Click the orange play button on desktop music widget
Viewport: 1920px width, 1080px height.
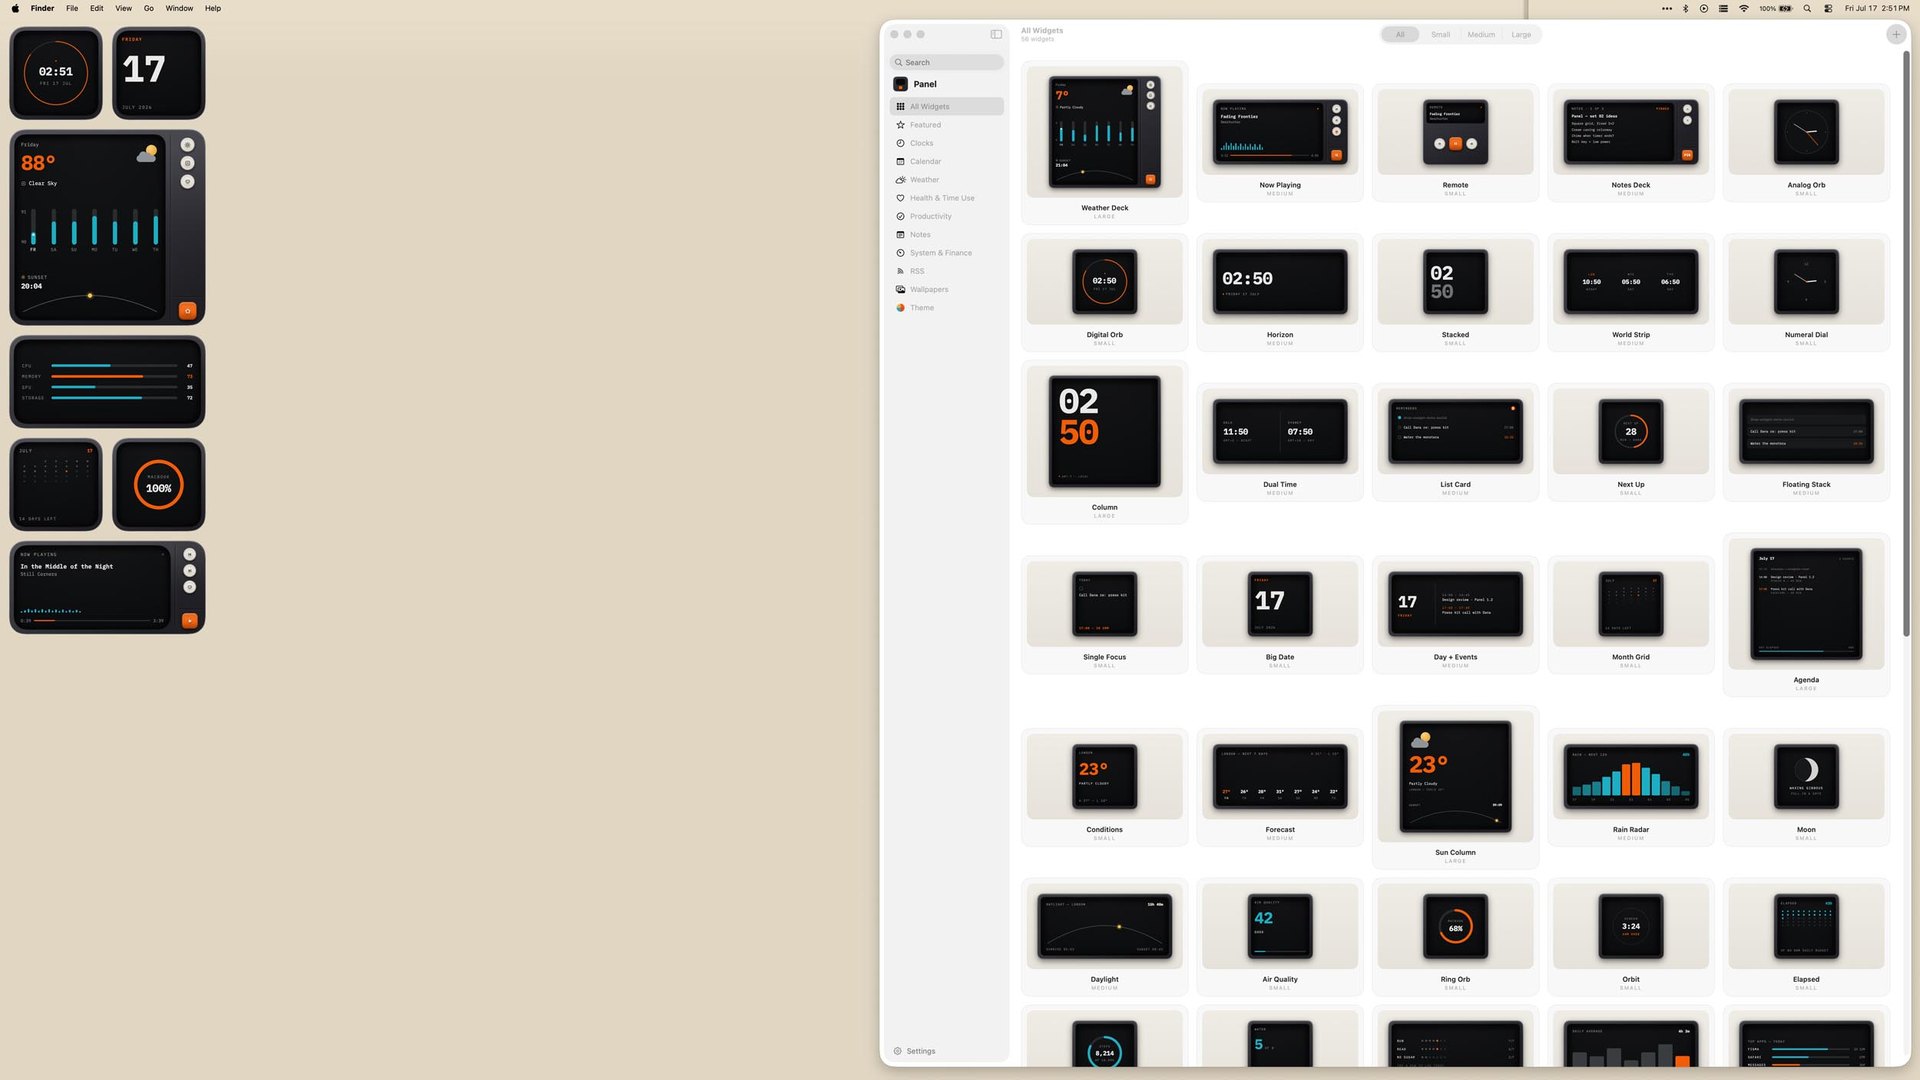pyautogui.click(x=189, y=620)
